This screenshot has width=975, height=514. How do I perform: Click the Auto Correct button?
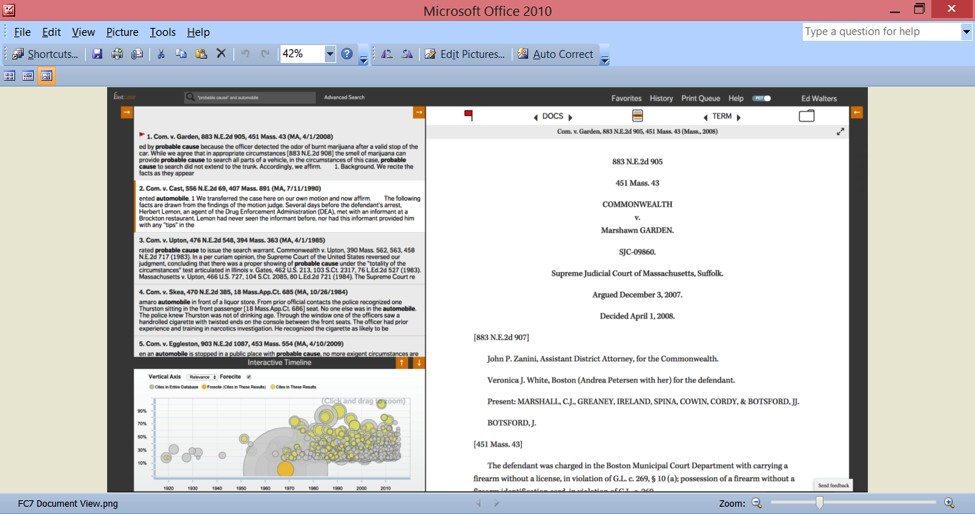(555, 54)
